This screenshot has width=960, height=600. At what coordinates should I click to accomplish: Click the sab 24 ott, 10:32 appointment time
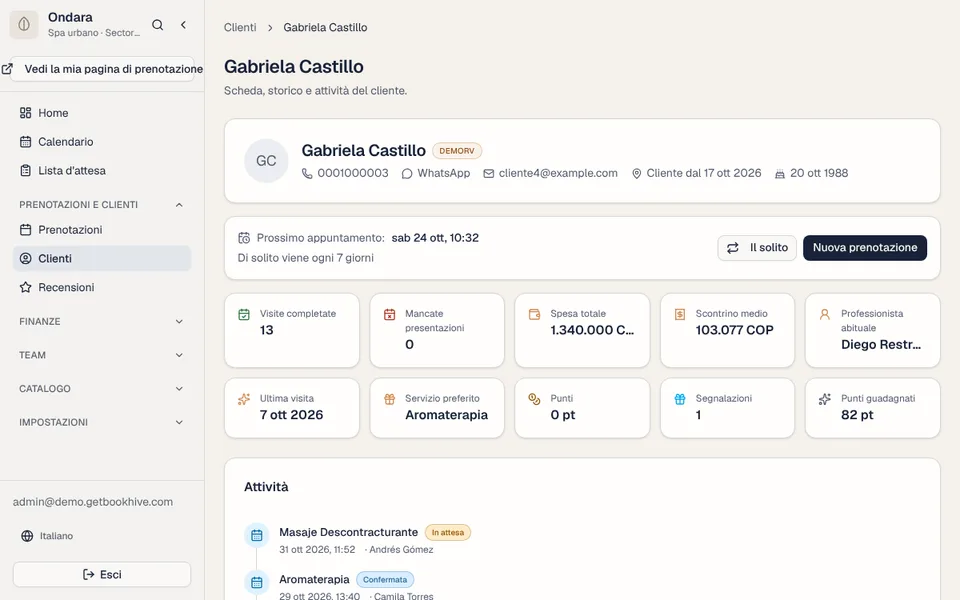[435, 238]
